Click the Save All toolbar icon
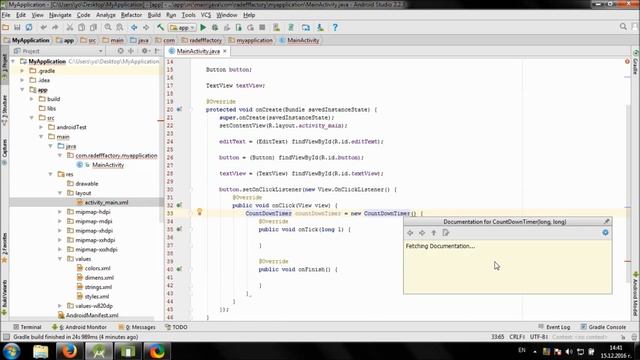This screenshot has width=640, height=360. (17, 27)
